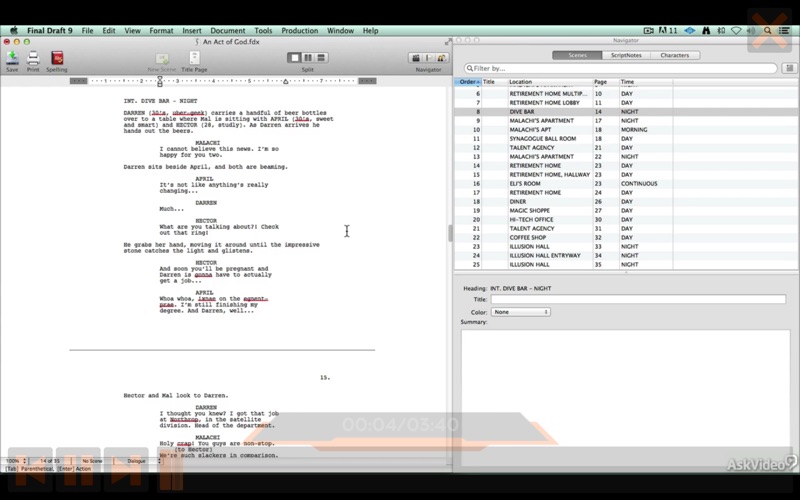
Task: Switch to the Scenes tab in Navigator
Action: coord(577,55)
